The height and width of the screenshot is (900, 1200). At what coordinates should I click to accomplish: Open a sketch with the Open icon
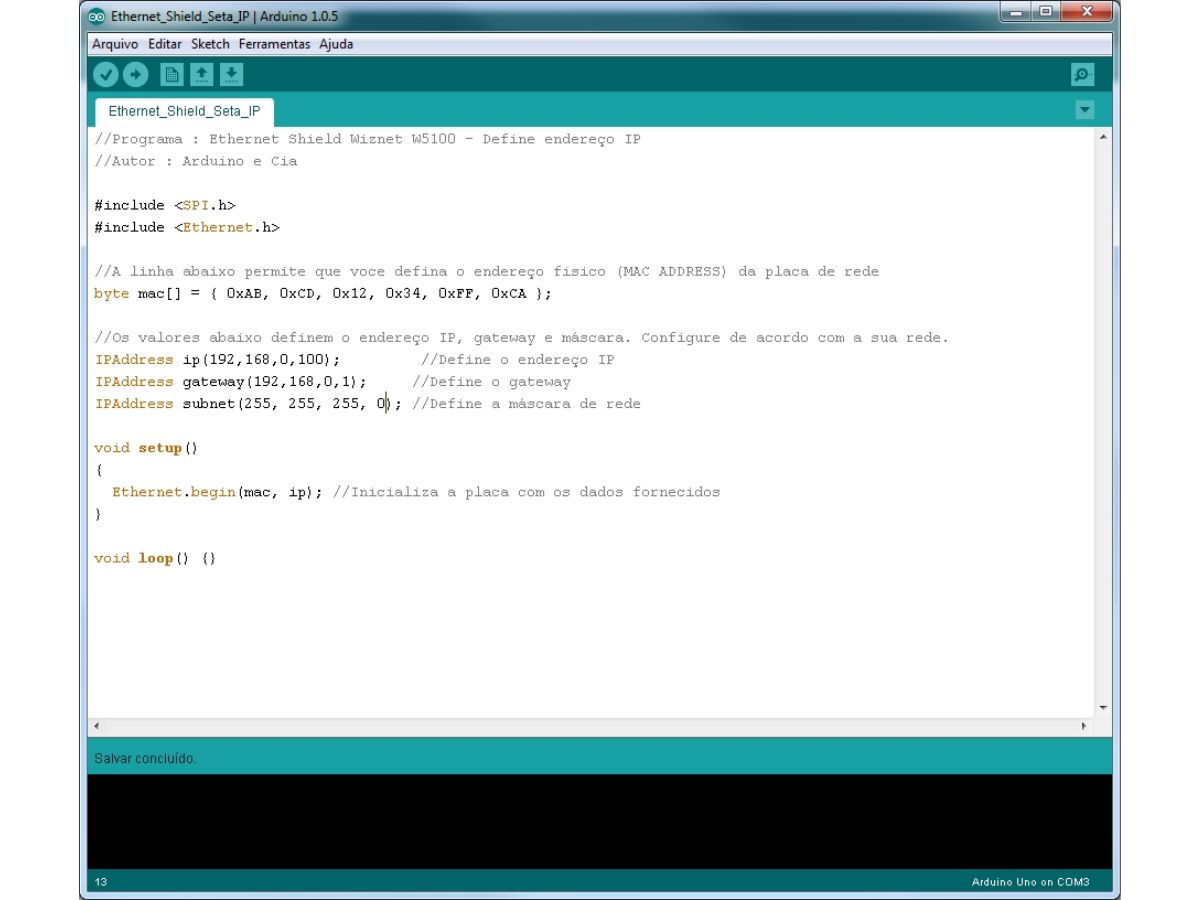(202, 74)
